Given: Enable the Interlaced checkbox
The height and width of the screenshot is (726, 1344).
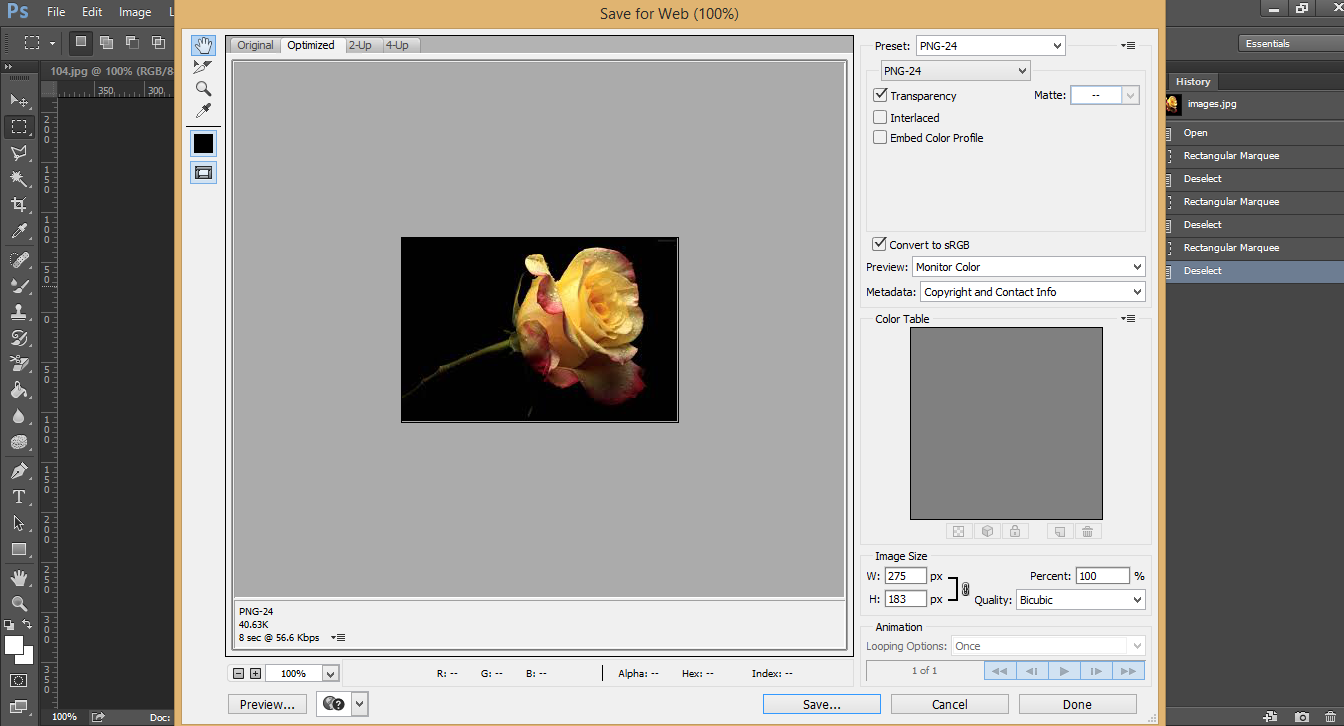Looking at the screenshot, I should pos(881,118).
